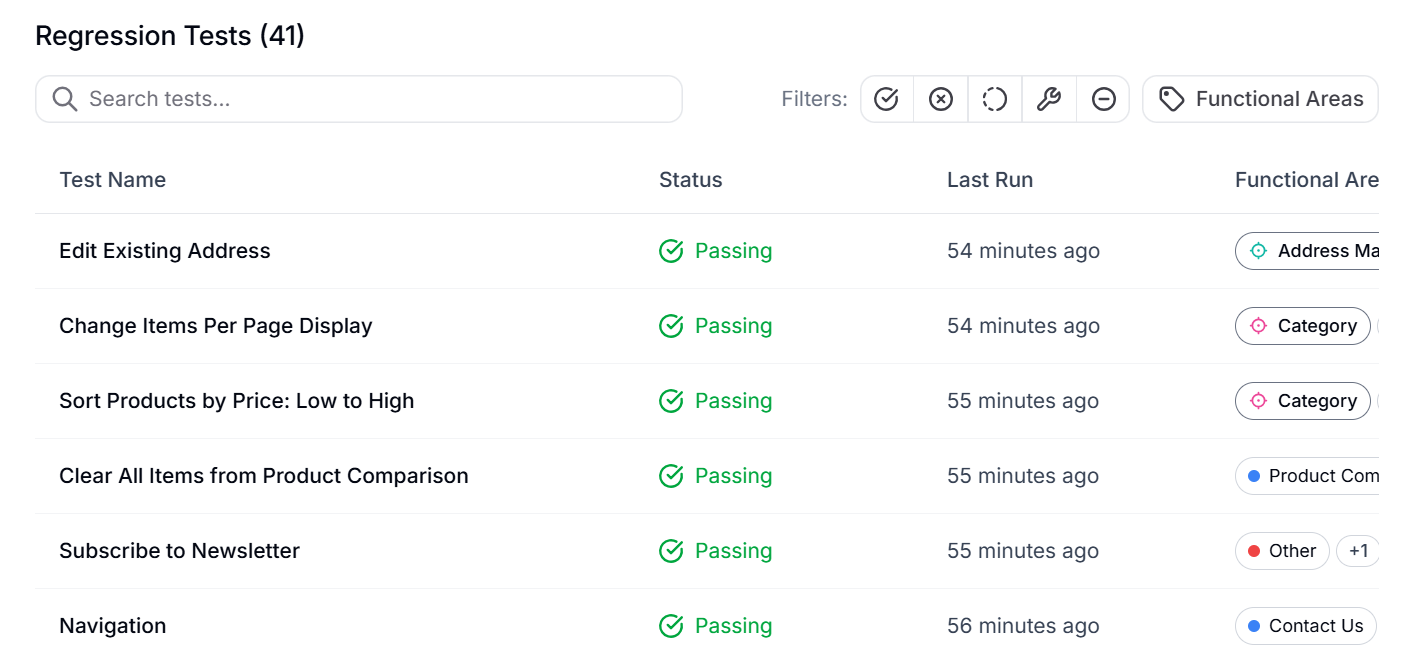Select the Status column header
The width and height of the screenshot is (1402, 655).
[690, 179]
